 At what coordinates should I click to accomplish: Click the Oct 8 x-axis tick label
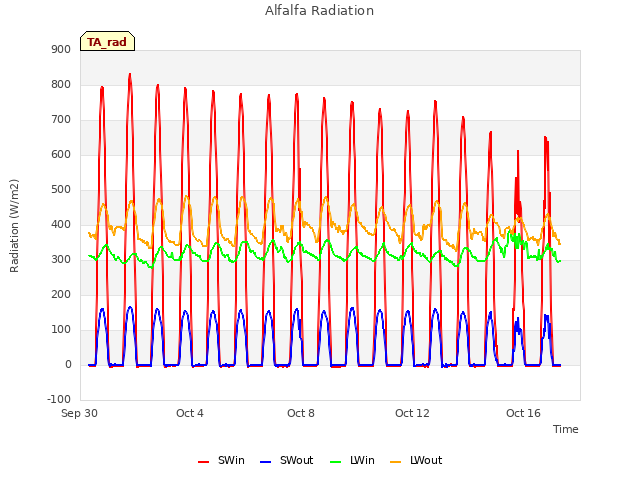click(x=301, y=413)
